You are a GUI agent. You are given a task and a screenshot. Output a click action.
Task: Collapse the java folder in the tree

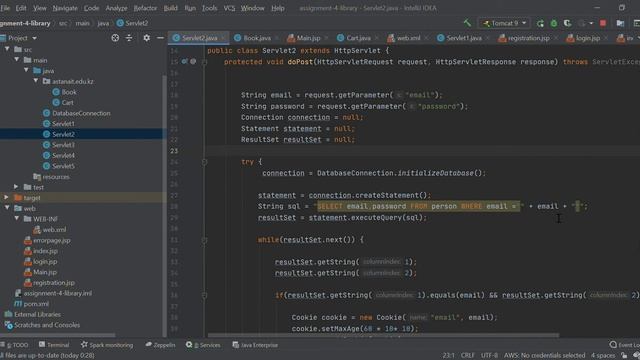pyautogui.click(x=27, y=70)
